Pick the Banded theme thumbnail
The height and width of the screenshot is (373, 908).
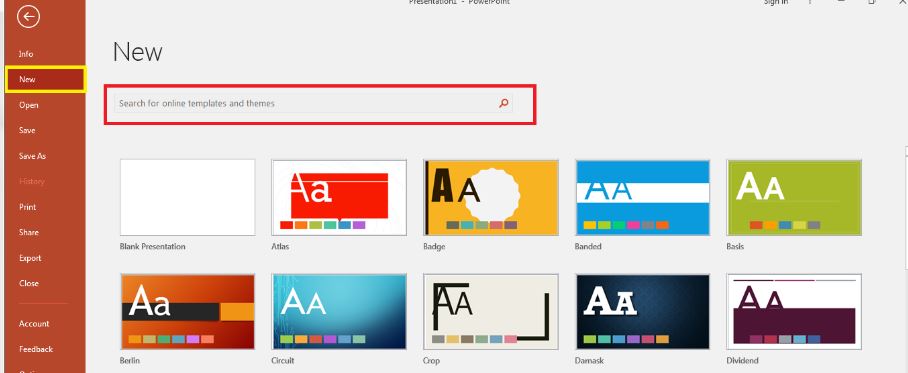[643, 198]
